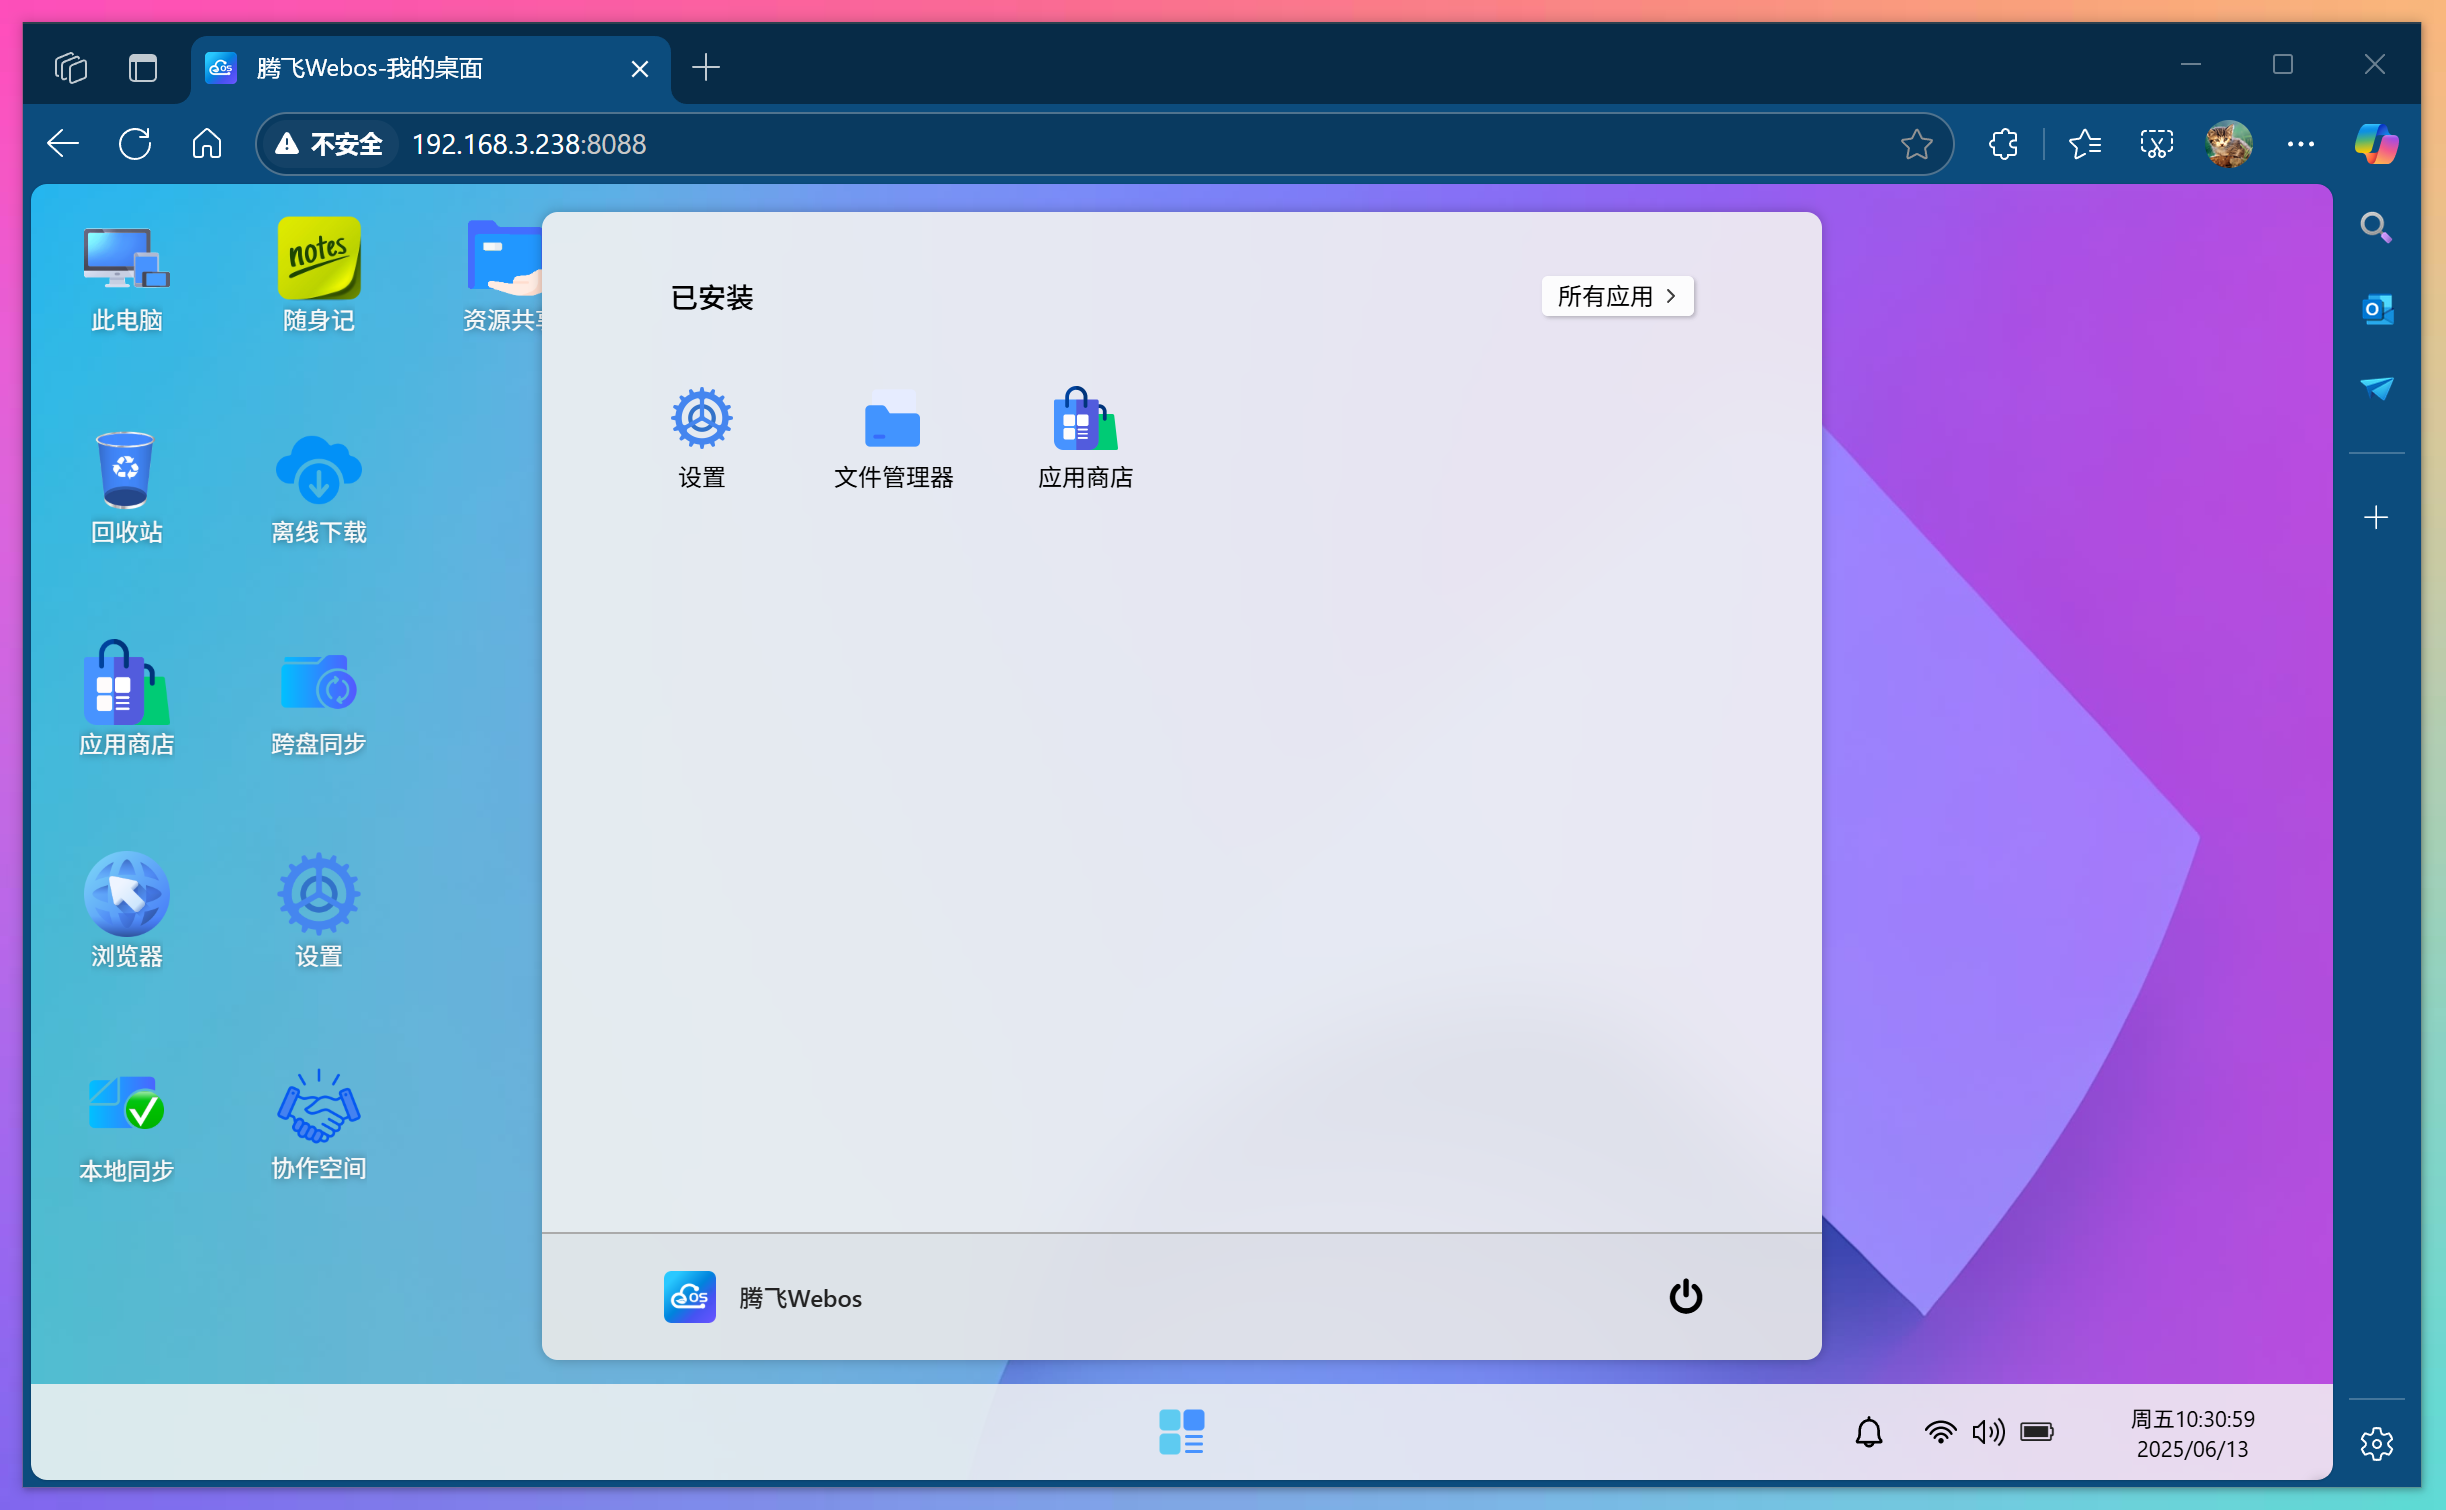
Task: Open the browser settings menu (three dots)
Action: point(2299,143)
